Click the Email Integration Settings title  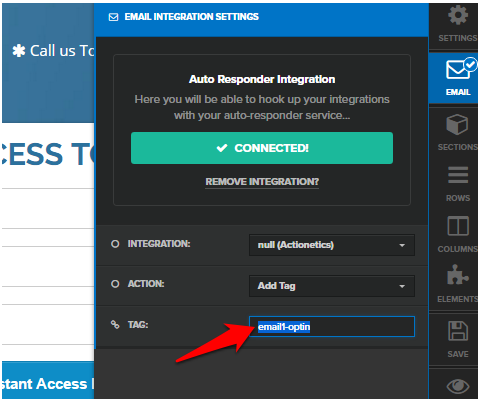click(x=192, y=17)
